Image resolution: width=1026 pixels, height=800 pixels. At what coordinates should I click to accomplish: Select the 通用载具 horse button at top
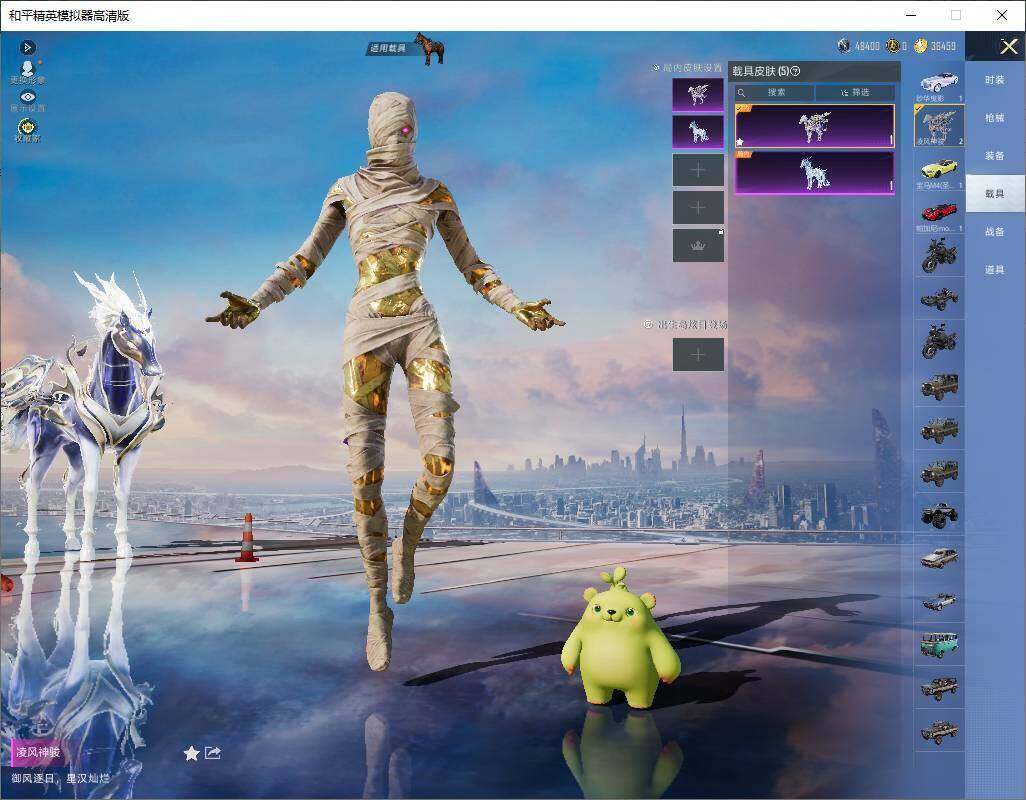pyautogui.click(x=406, y=48)
